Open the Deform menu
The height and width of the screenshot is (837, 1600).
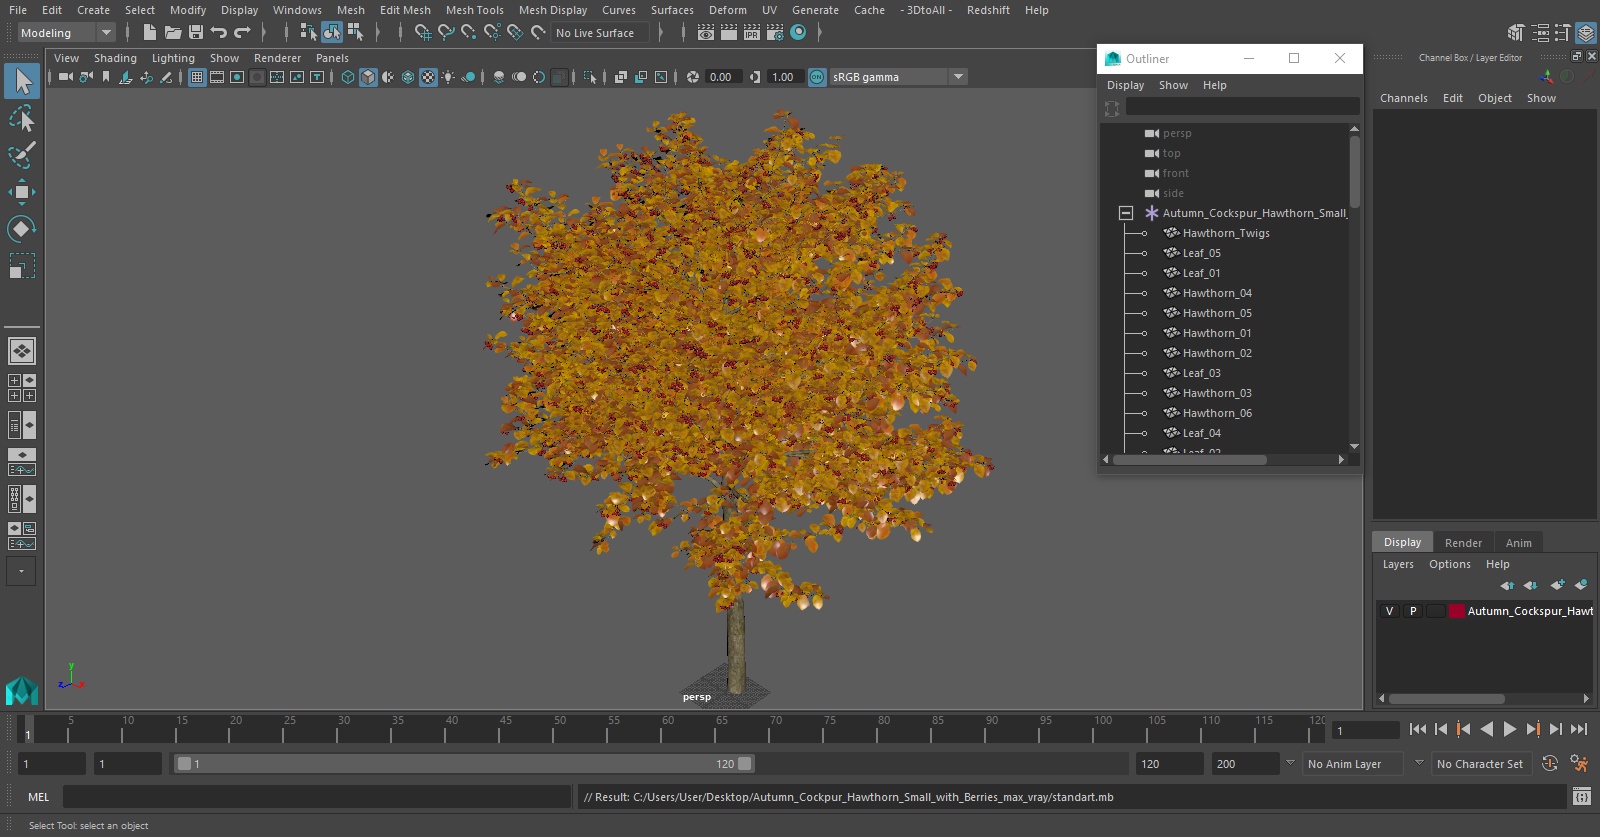click(727, 10)
